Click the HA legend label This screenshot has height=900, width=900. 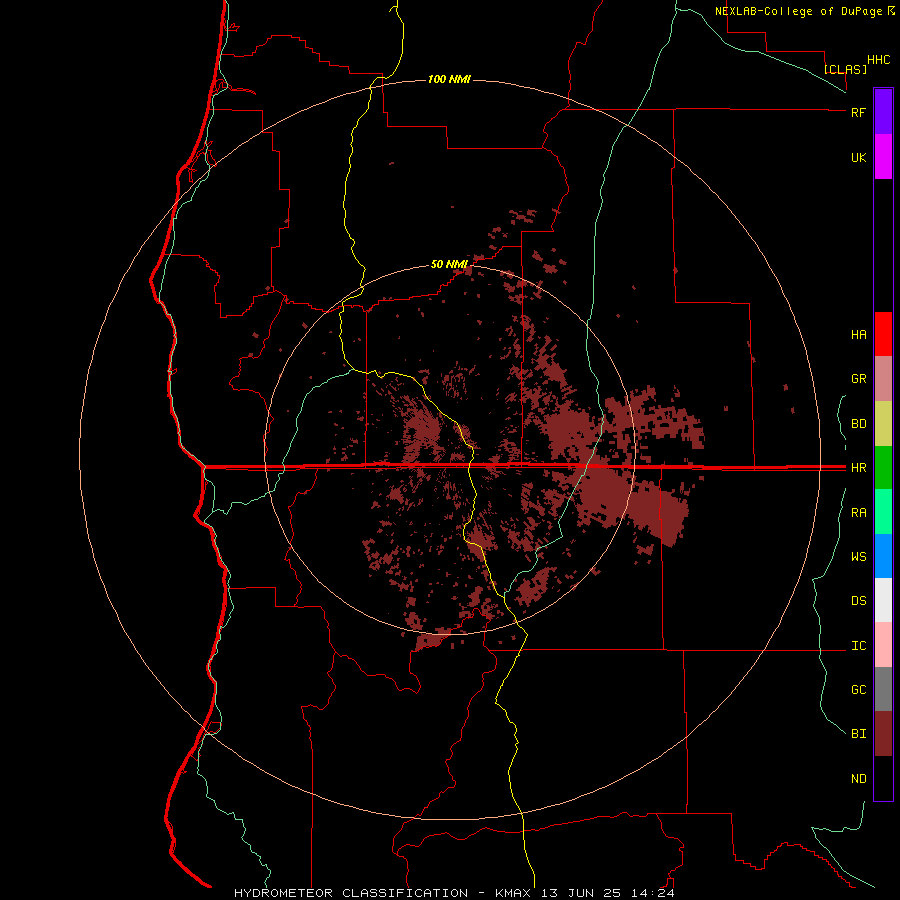tap(858, 334)
